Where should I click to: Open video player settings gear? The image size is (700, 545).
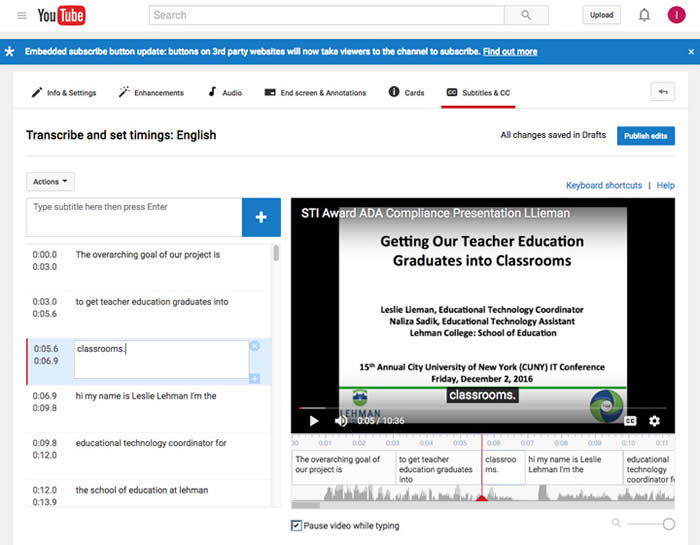654,421
